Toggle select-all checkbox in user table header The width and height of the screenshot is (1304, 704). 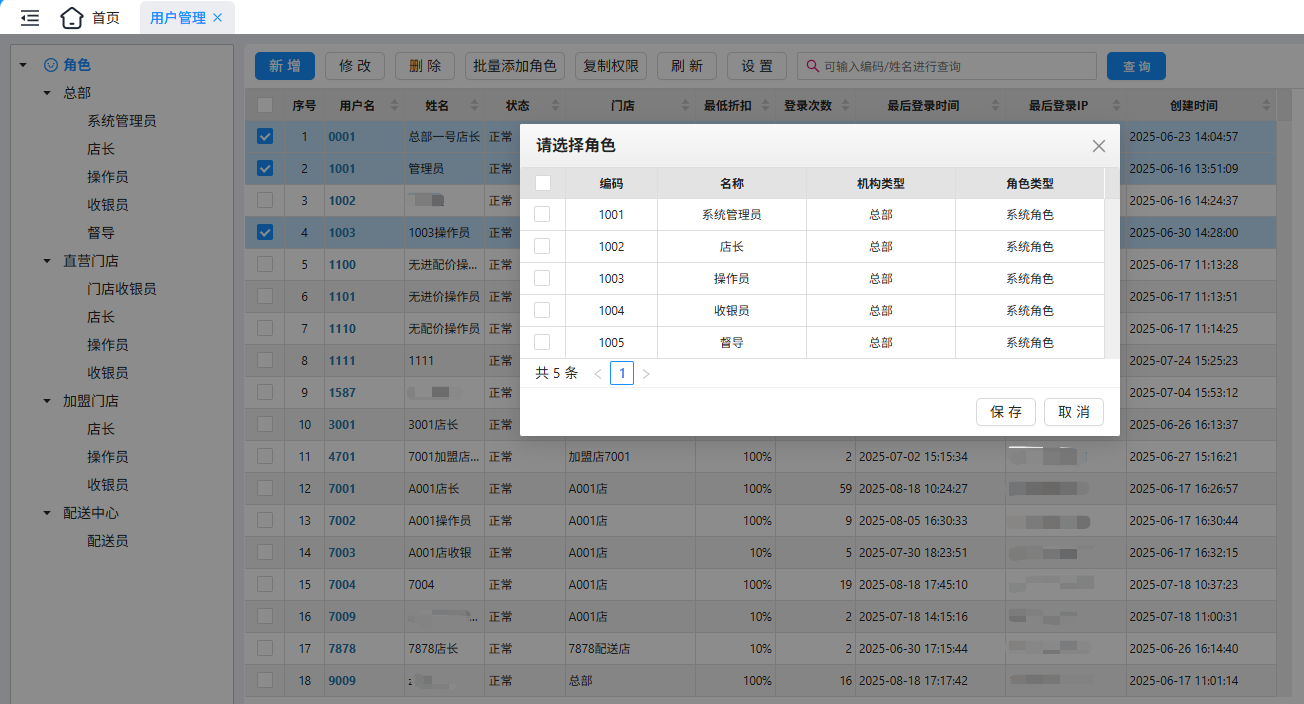(x=265, y=105)
